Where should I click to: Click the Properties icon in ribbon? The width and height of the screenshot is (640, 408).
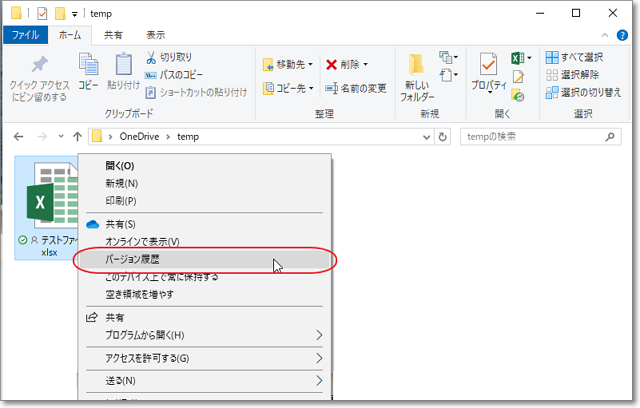click(489, 67)
